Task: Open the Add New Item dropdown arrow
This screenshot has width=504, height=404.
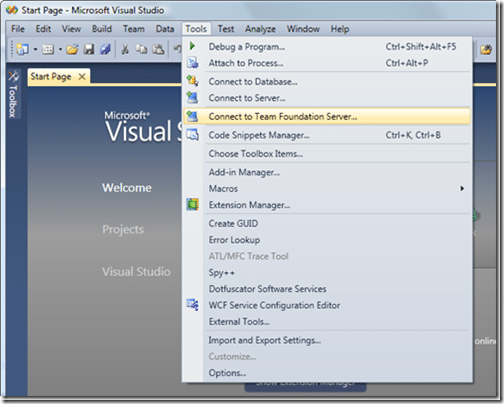Action: [x=60, y=50]
